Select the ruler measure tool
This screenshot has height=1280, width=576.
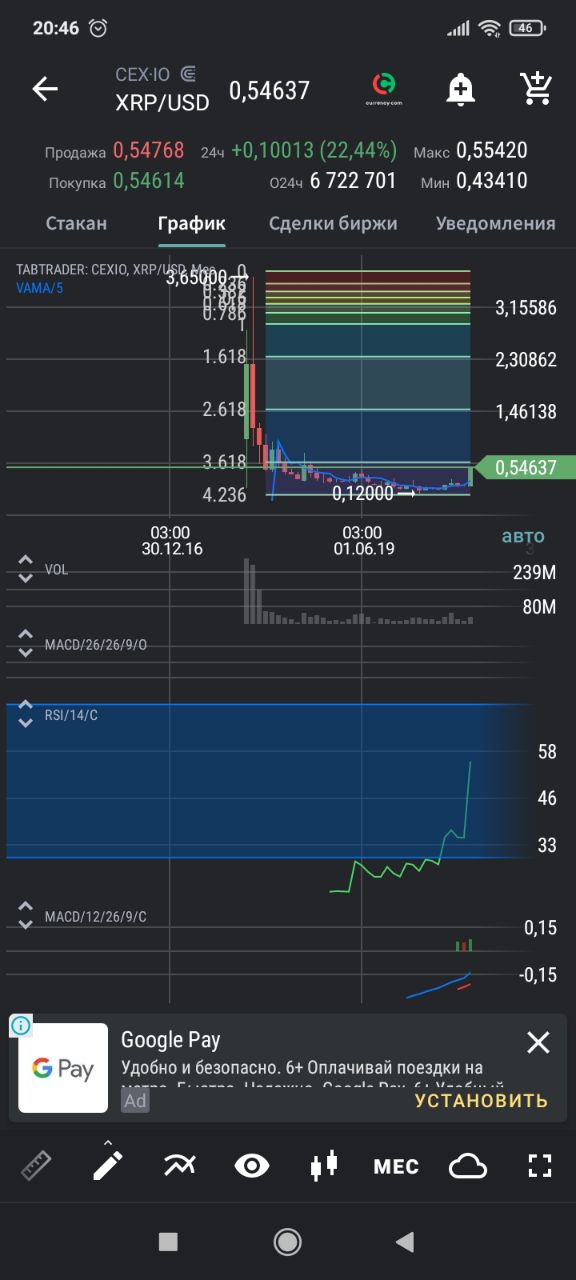[x=36, y=1165]
